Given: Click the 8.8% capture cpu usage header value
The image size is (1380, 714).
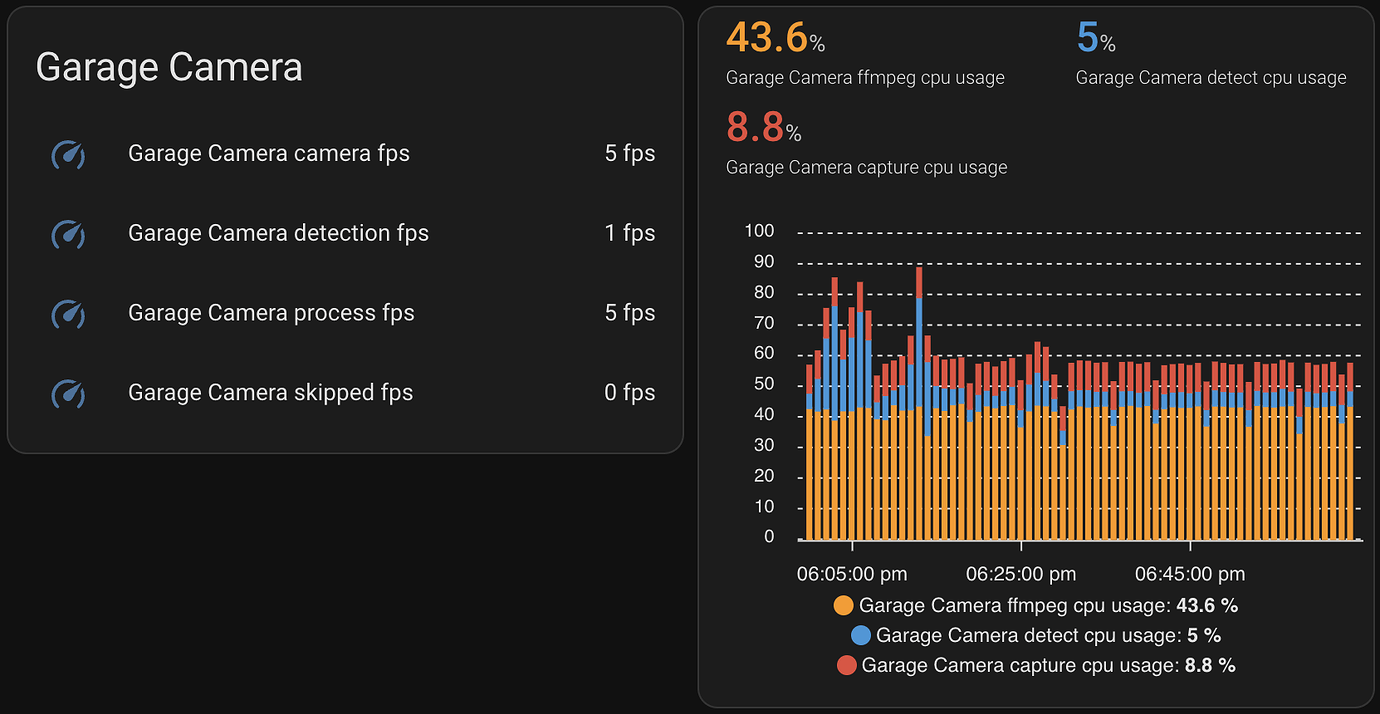Looking at the screenshot, I should point(764,128).
